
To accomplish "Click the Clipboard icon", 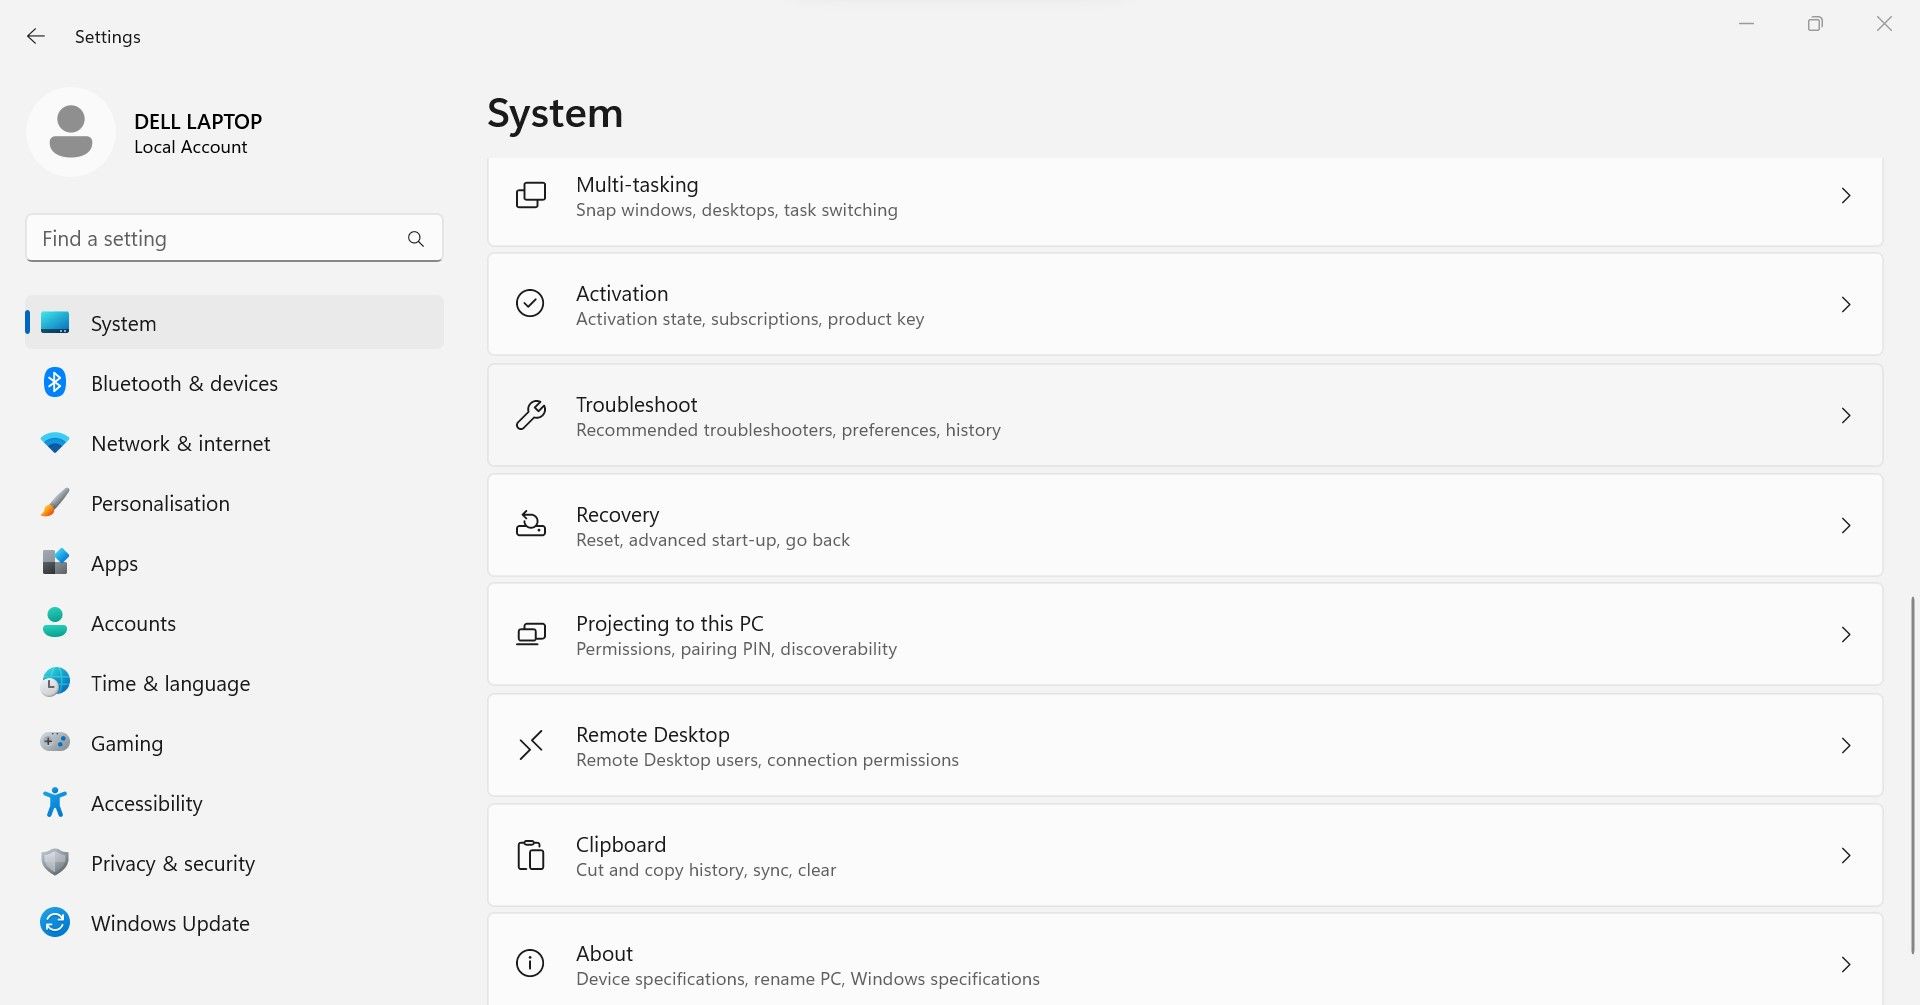I will [x=530, y=856].
